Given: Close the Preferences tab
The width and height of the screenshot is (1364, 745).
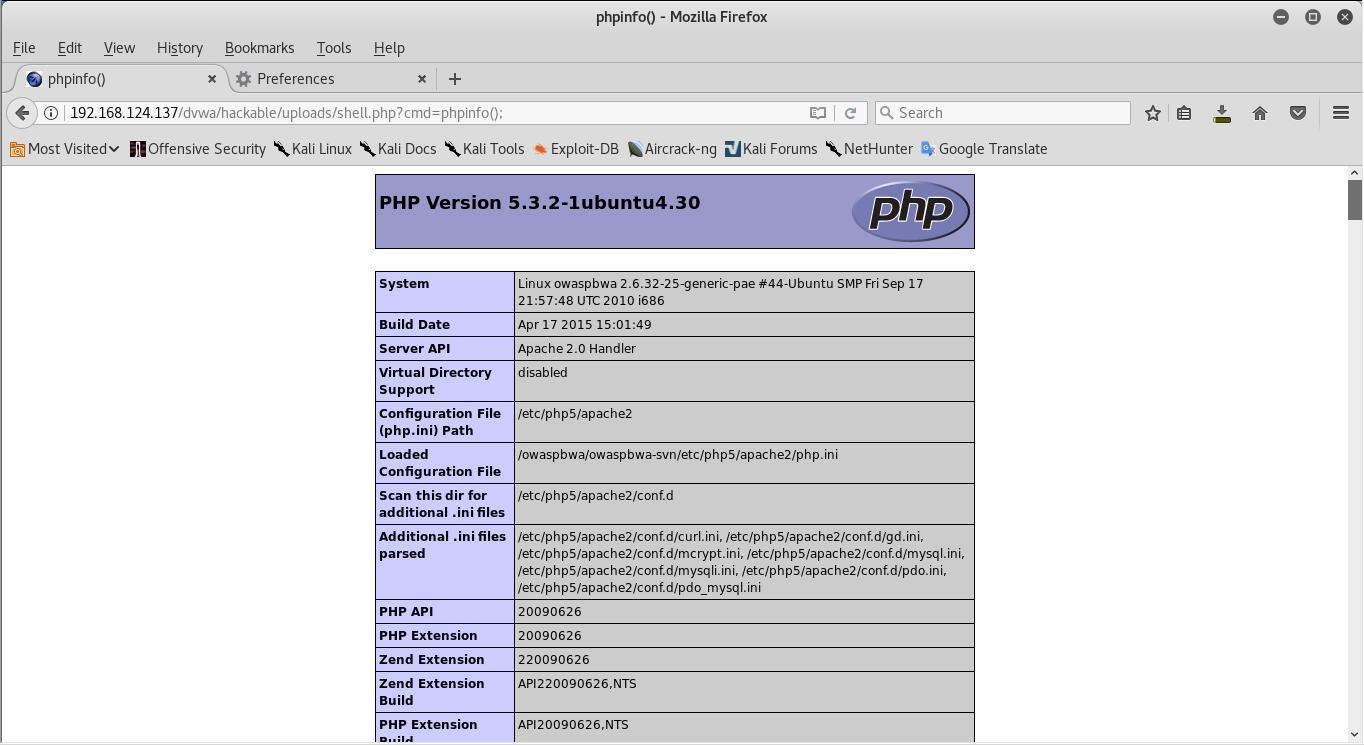Looking at the screenshot, I should click(422, 79).
